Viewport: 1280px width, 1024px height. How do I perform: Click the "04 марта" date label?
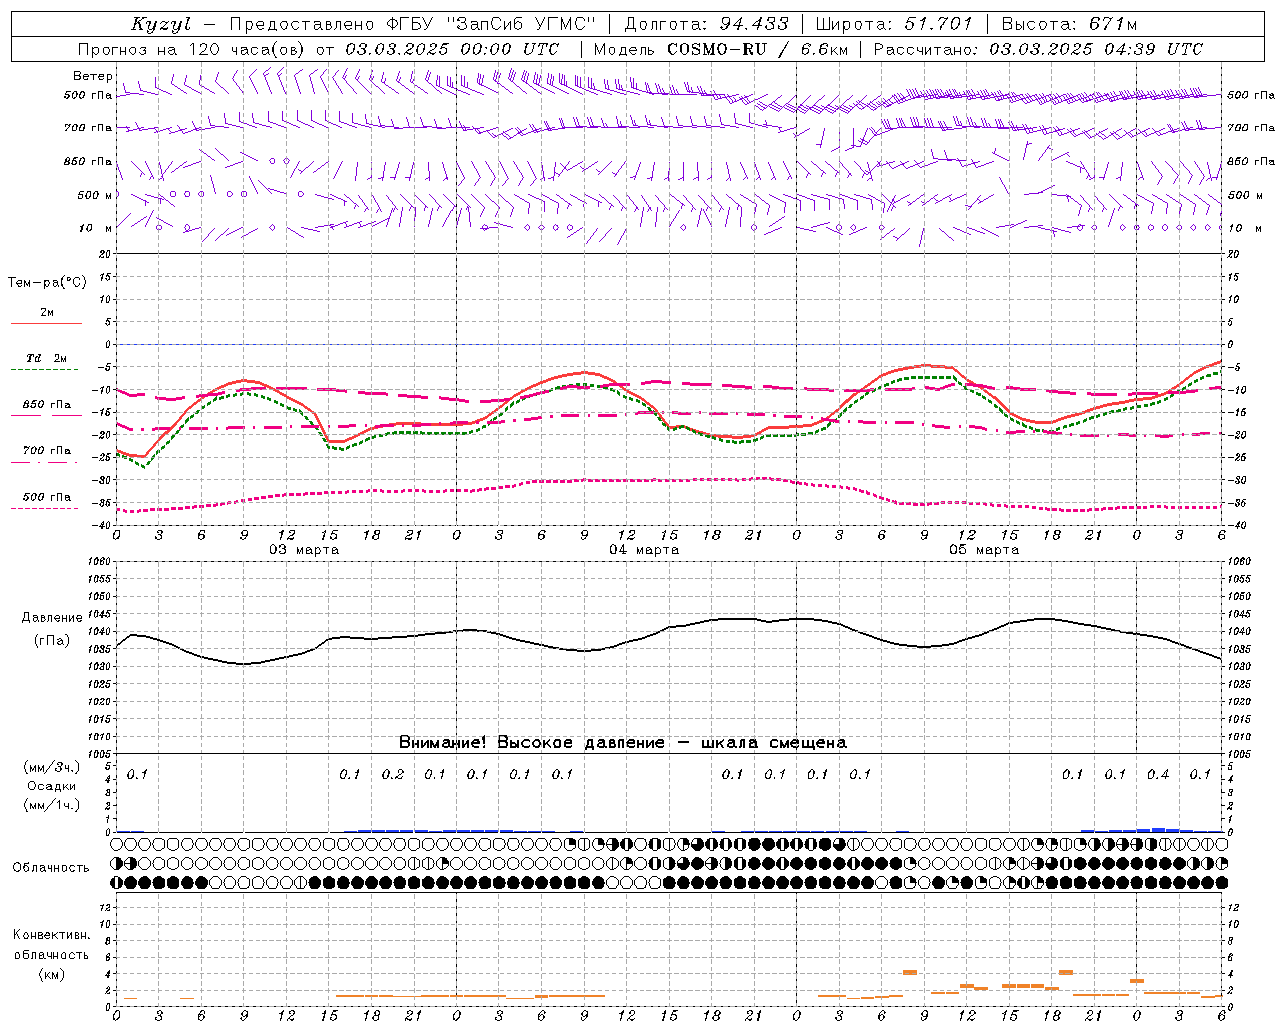click(x=644, y=550)
